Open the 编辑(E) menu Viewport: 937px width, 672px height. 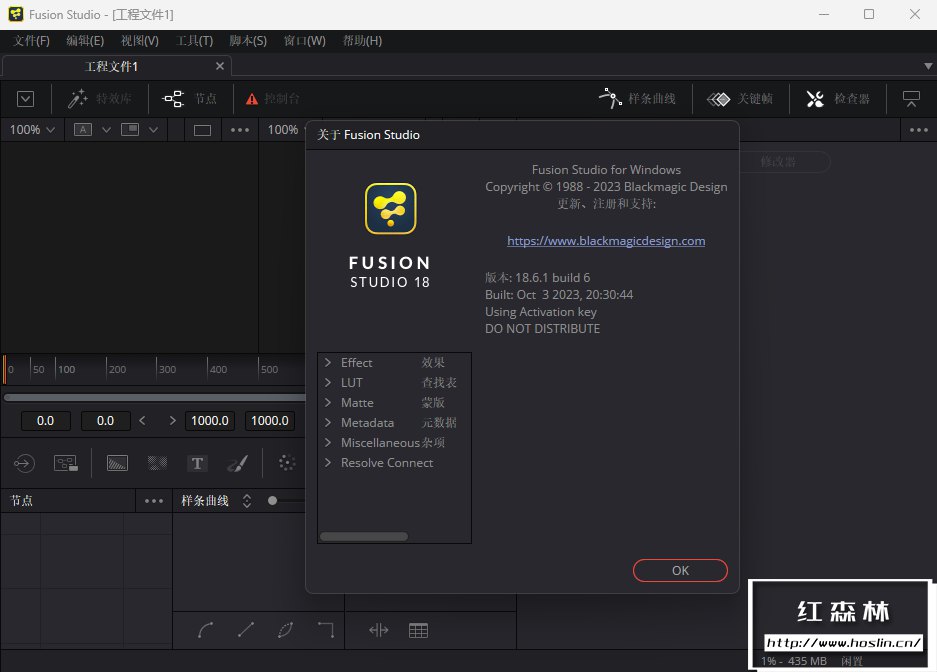(85, 41)
